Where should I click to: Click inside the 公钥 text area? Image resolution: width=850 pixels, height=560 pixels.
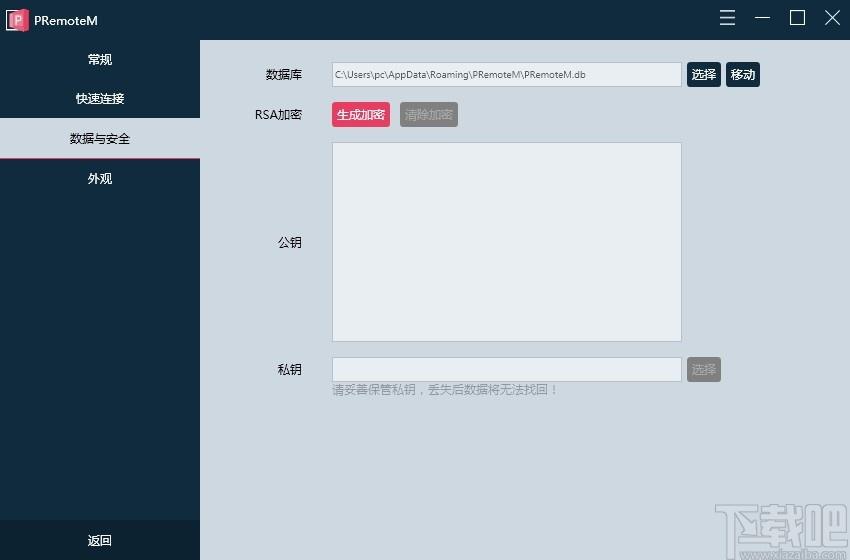pyautogui.click(x=506, y=242)
